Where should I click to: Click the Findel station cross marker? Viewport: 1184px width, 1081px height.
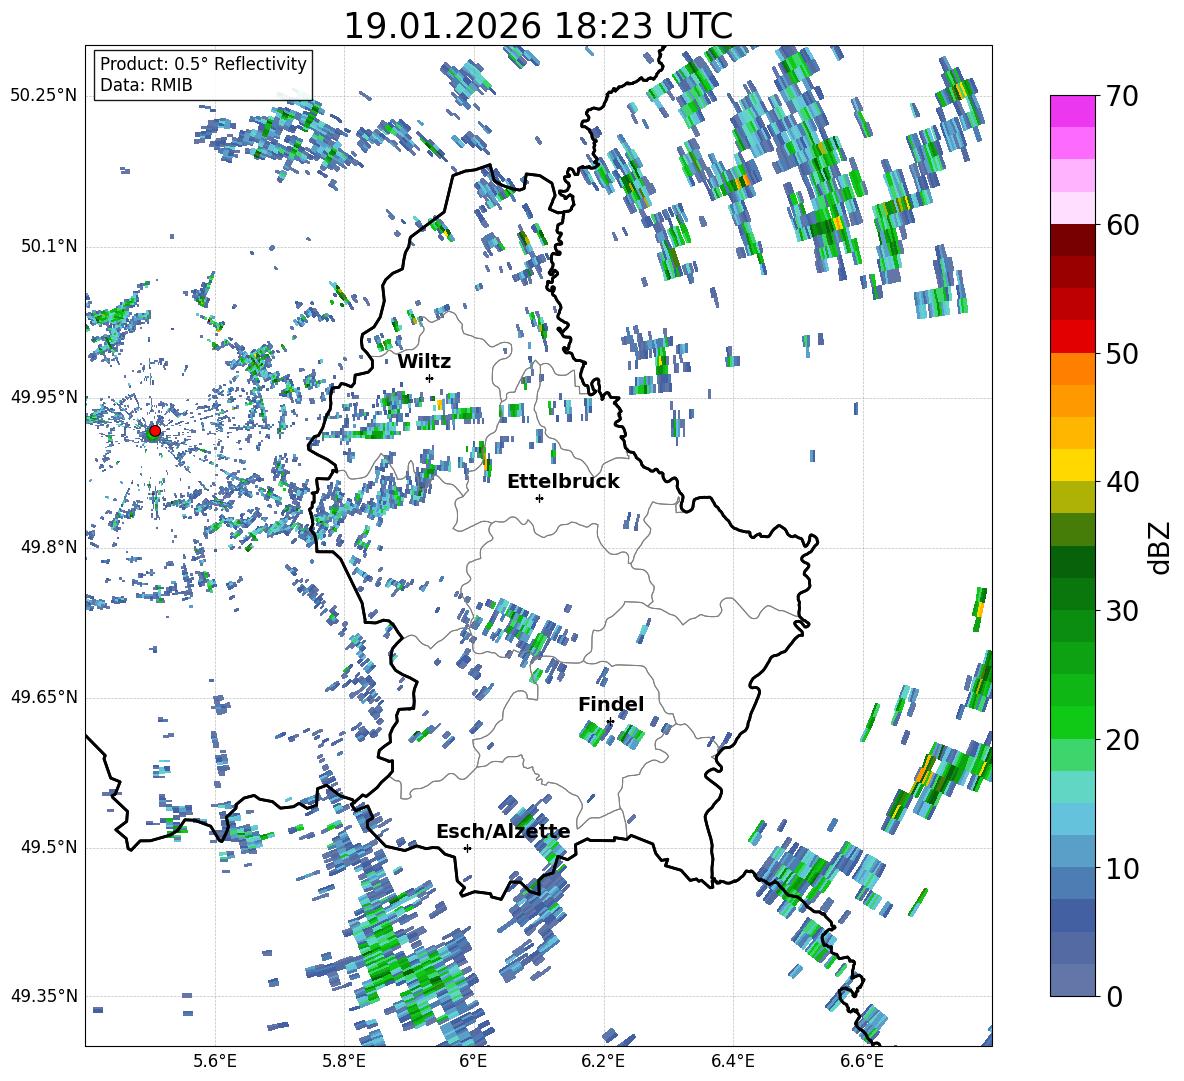click(610, 722)
